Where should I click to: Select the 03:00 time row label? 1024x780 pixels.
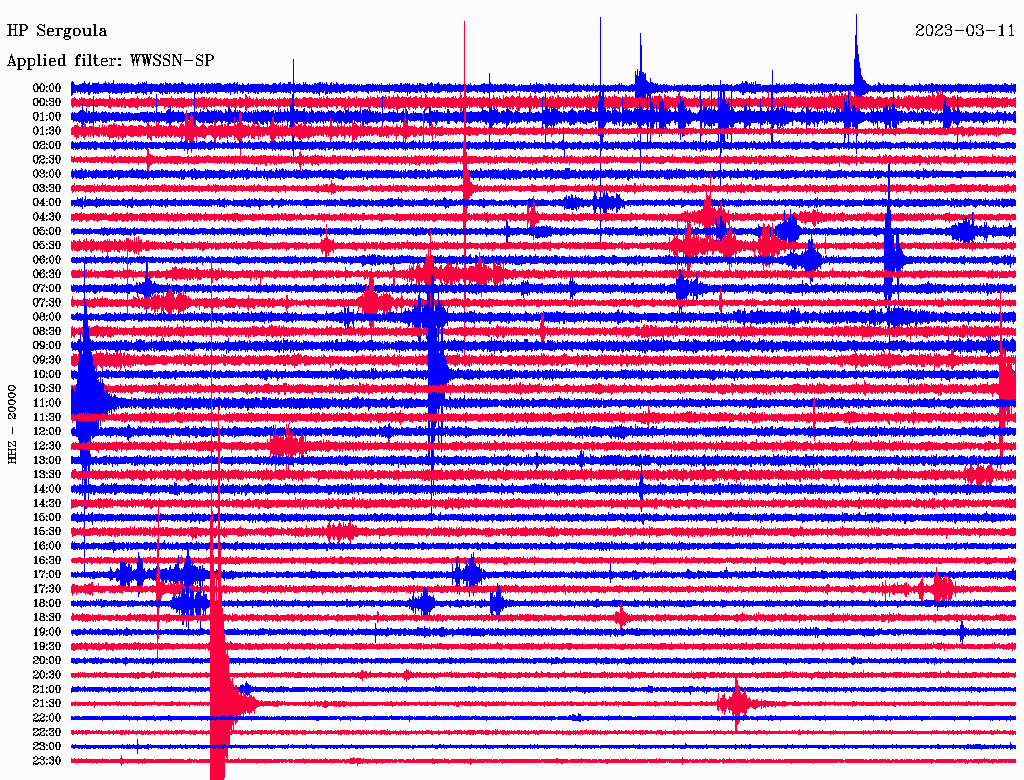click(x=47, y=174)
